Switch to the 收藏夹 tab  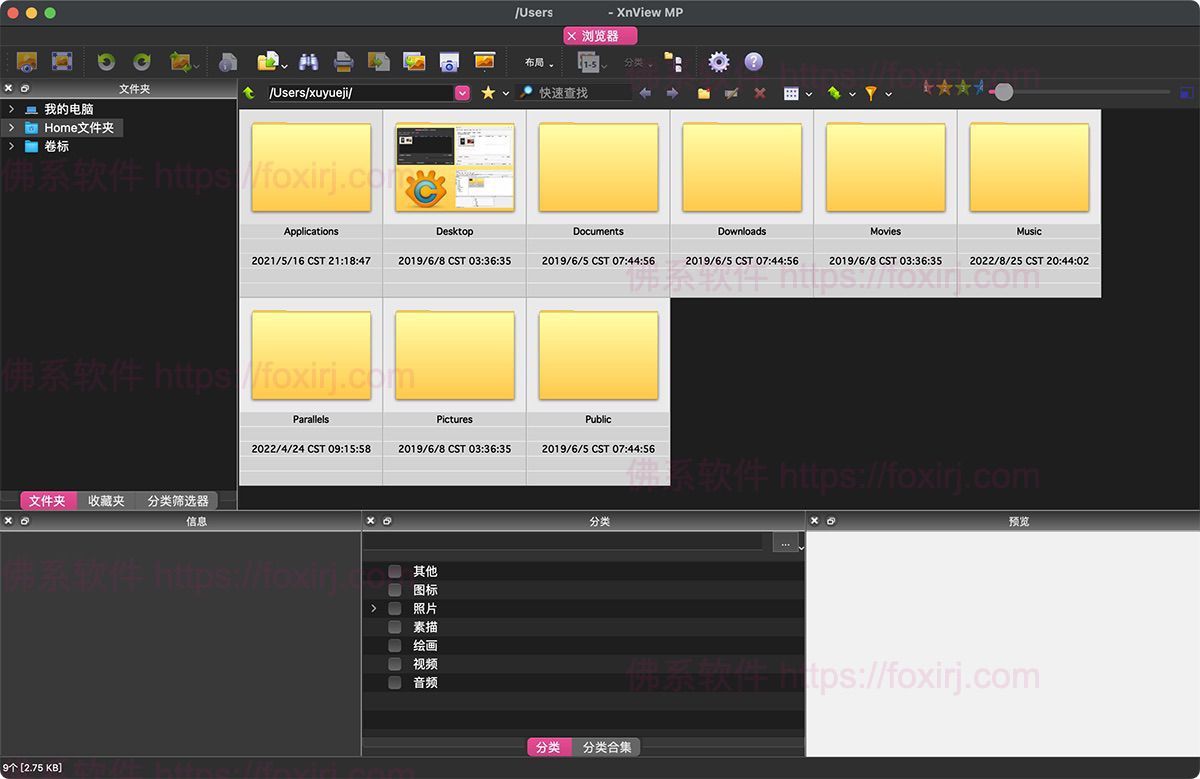pyautogui.click(x=106, y=501)
